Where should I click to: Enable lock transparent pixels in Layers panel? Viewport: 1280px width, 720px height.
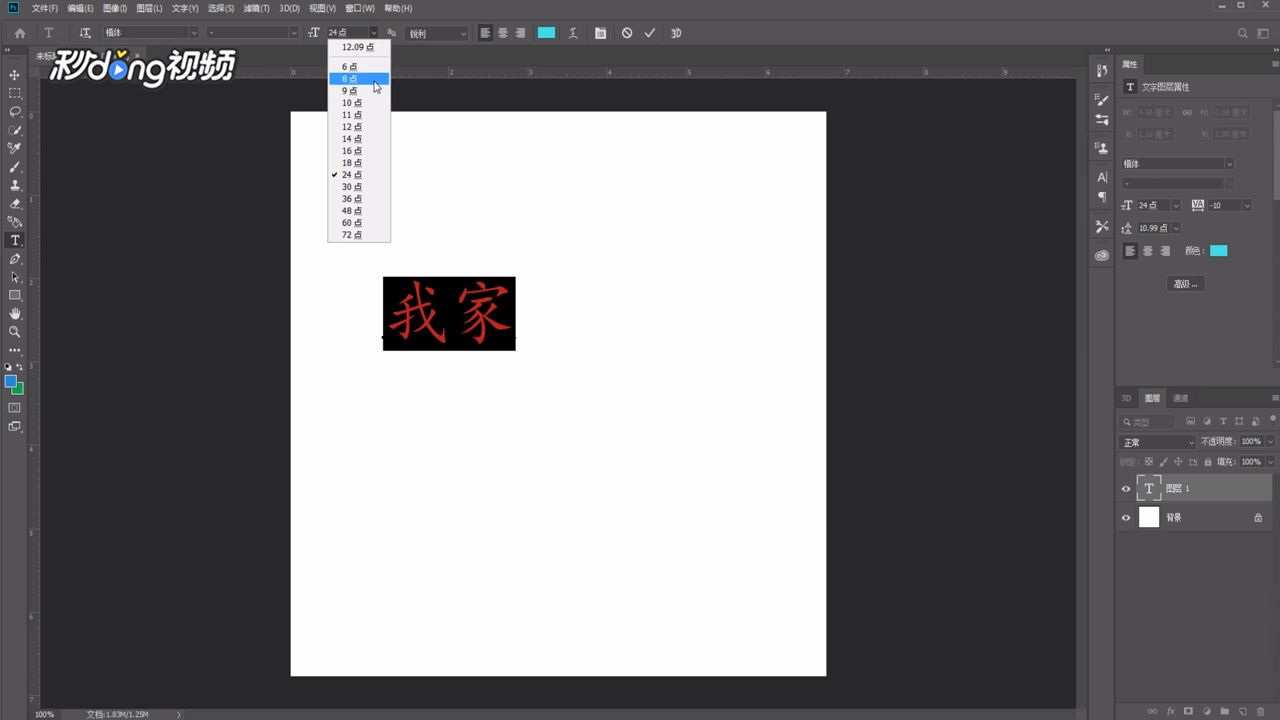coord(1148,461)
